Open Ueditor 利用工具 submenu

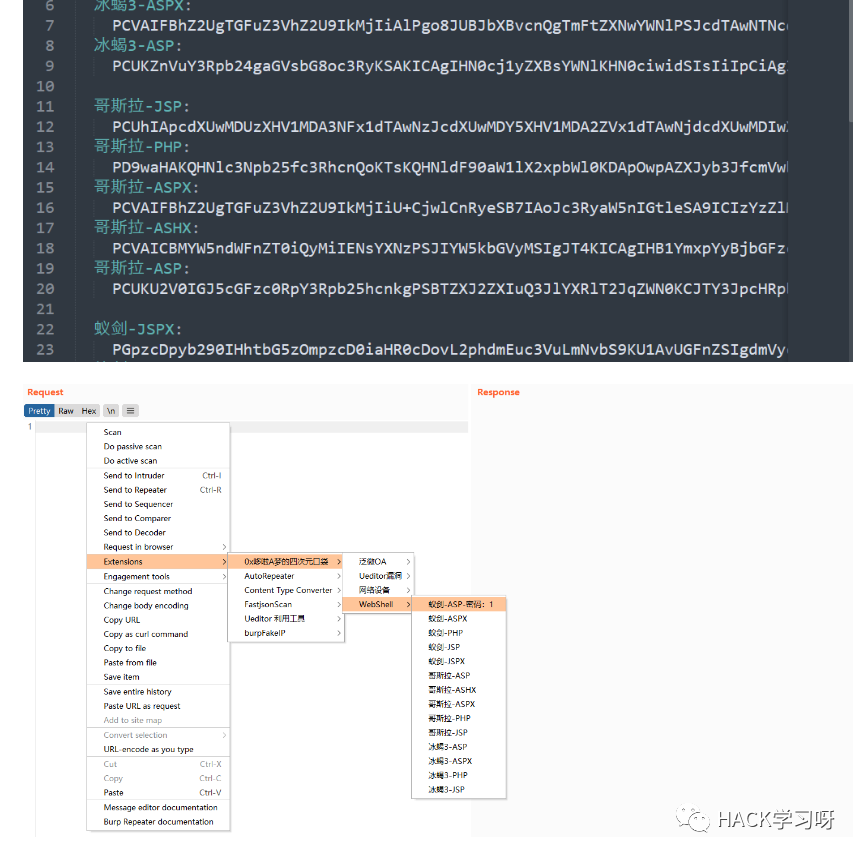pos(286,619)
